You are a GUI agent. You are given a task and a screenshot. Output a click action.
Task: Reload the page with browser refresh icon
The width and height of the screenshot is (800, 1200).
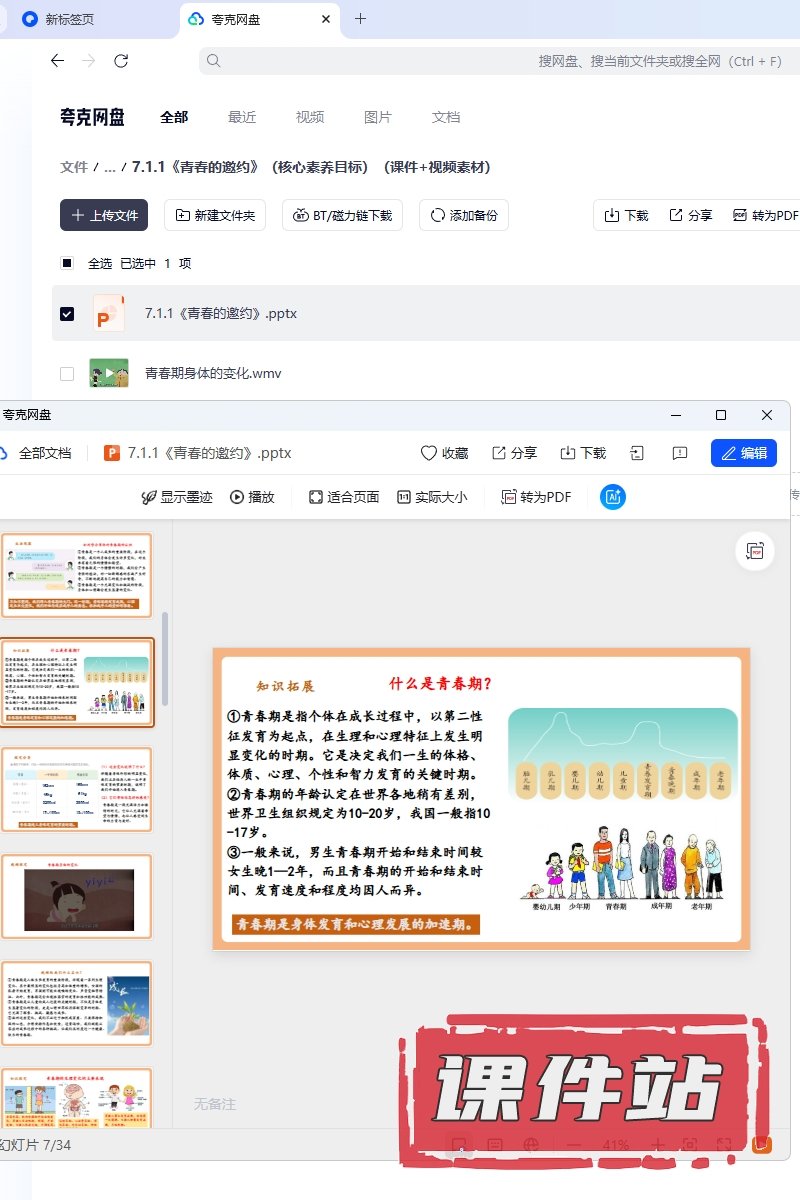pos(121,61)
